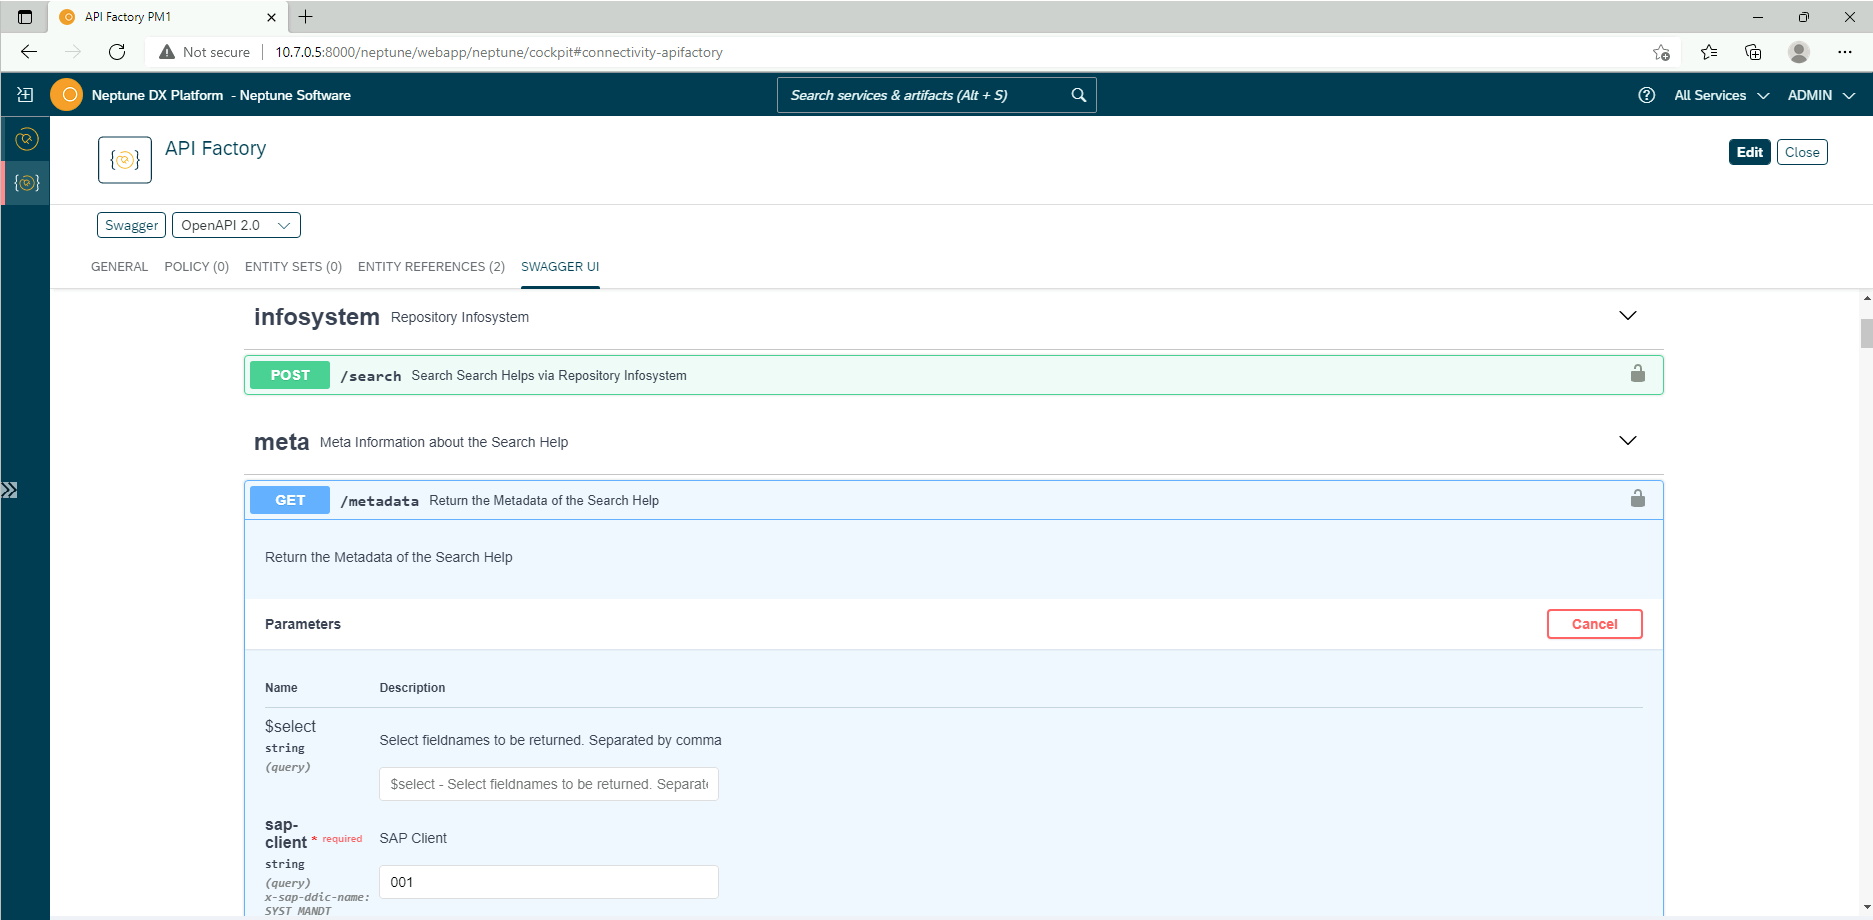This screenshot has height=920, width=1873.
Task: Click the Edit button
Action: pos(1750,152)
